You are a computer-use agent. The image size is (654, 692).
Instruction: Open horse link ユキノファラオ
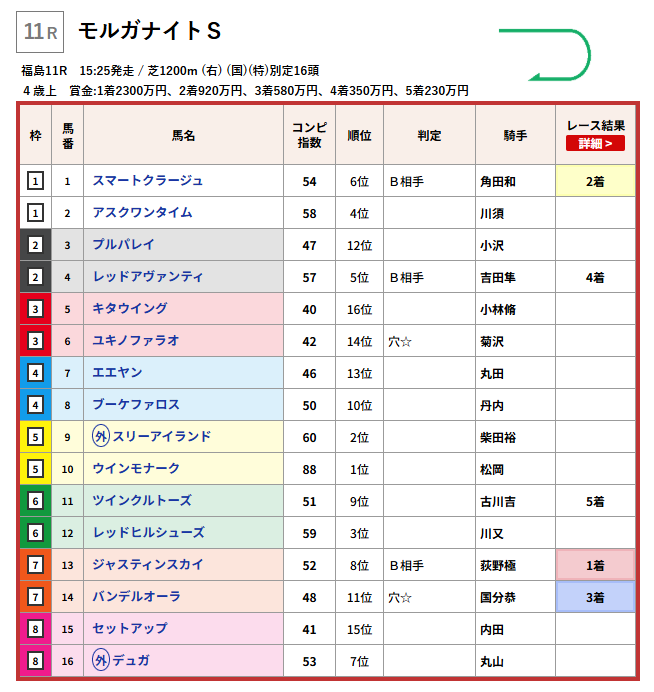click(136, 341)
